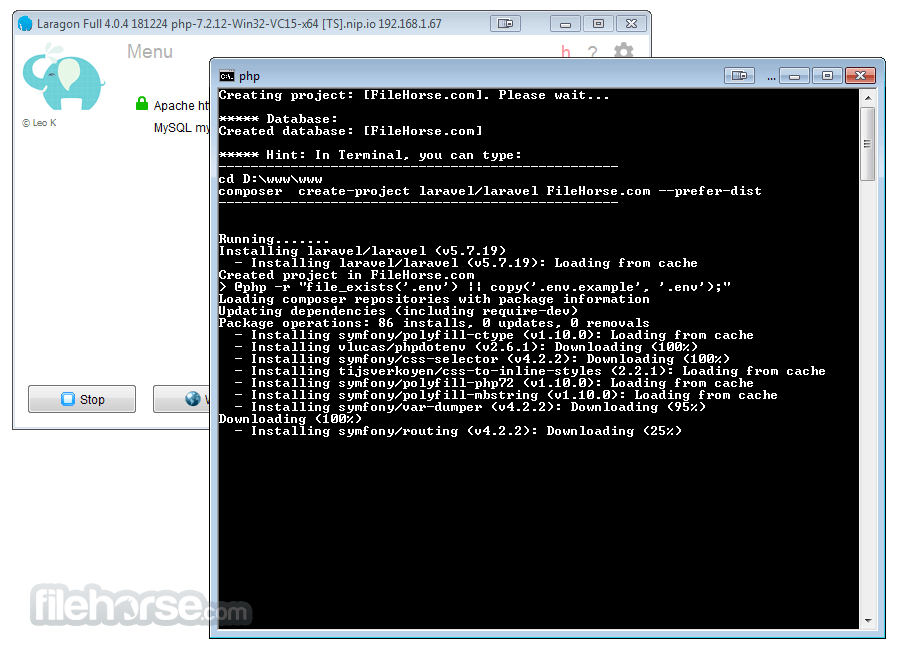Viewport: 898px width, 656px height.
Task: Click the red h icon in Laragon
Action: [565, 52]
